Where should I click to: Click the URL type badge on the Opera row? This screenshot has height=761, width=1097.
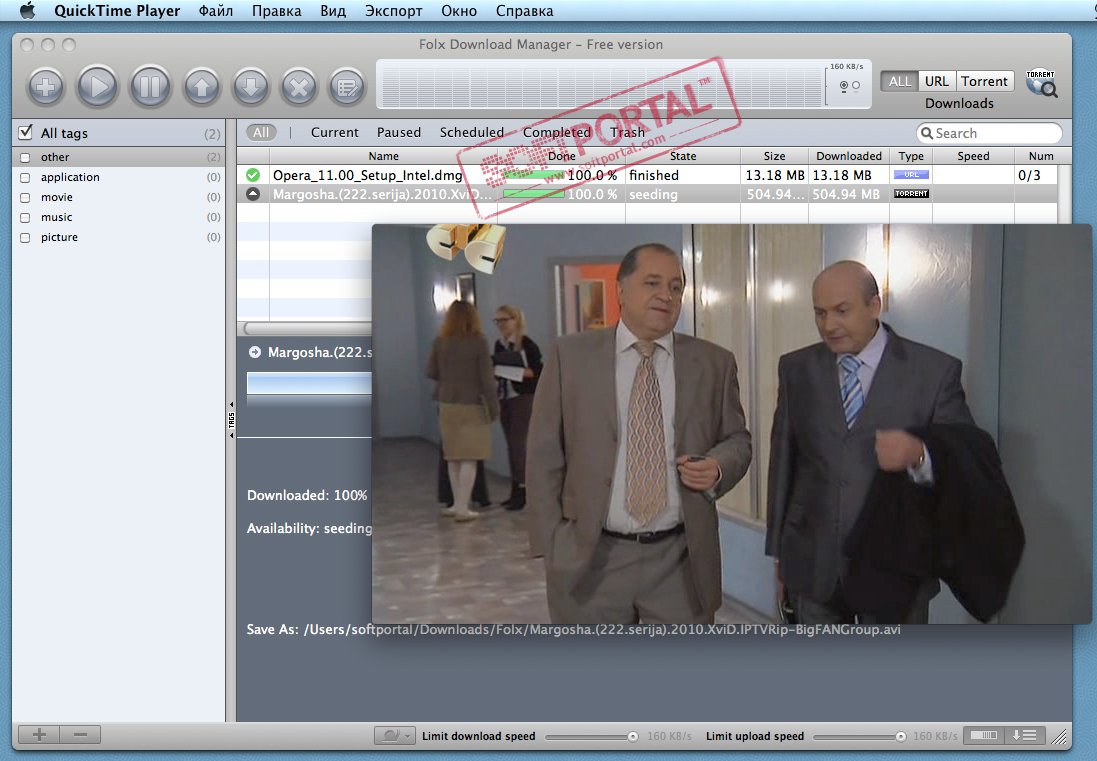911,175
